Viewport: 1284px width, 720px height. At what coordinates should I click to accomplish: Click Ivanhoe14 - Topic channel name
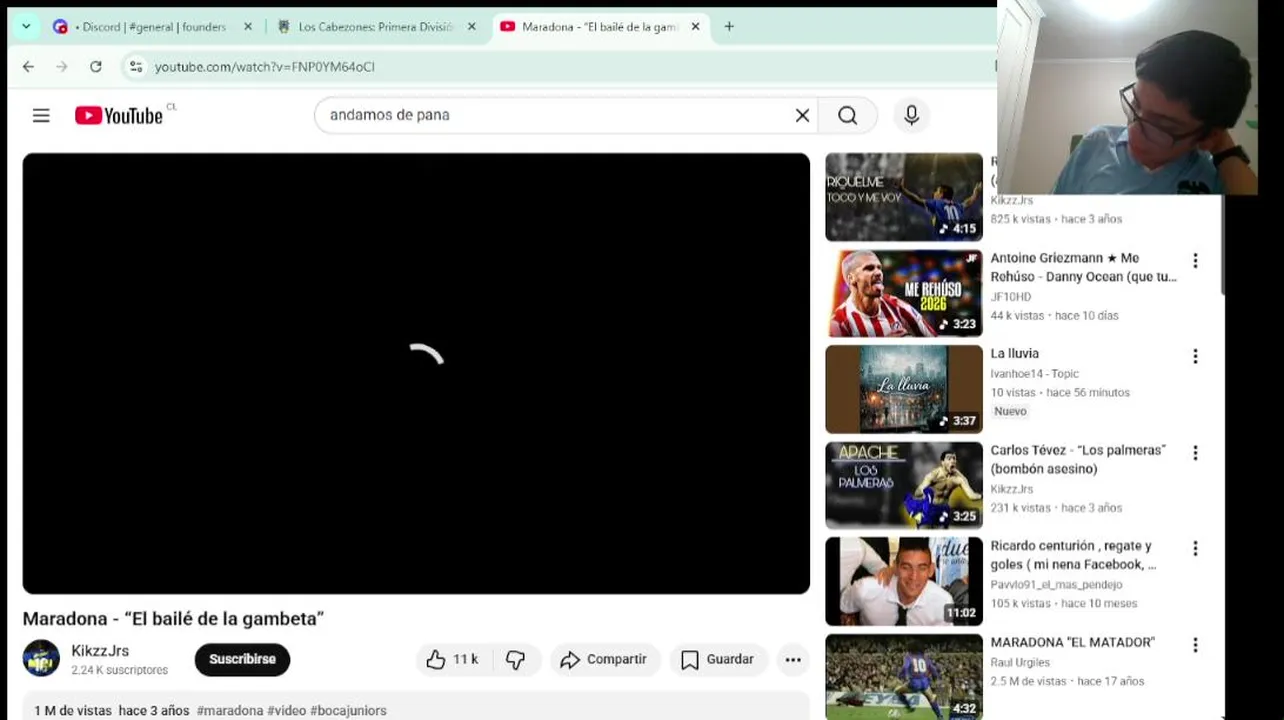1034,373
